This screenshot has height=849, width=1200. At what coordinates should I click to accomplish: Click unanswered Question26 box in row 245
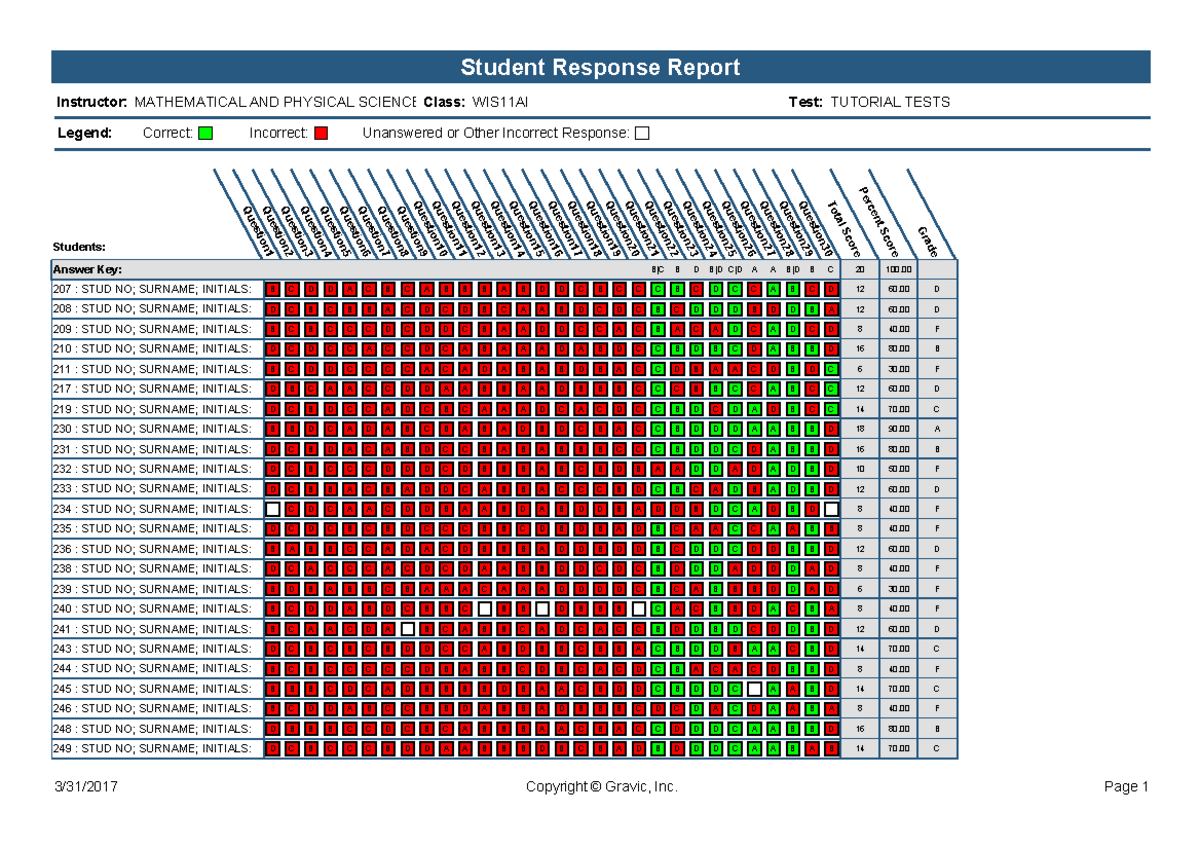click(x=754, y=689)
